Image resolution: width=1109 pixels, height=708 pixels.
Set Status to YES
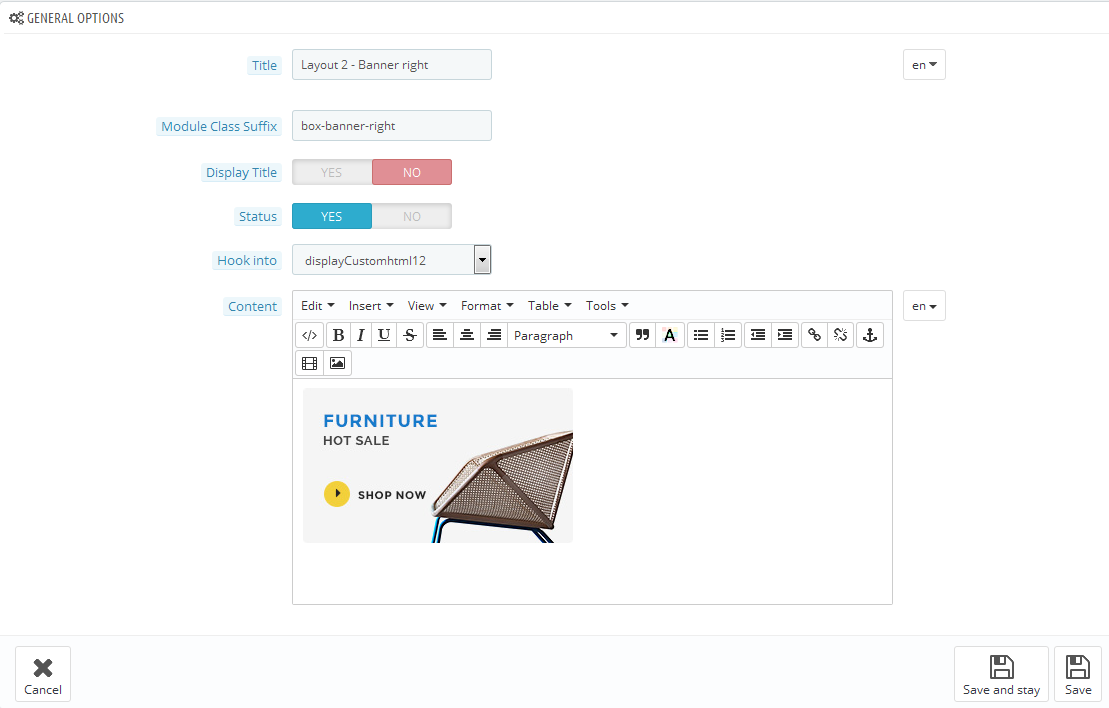click(x=332, y=216)
